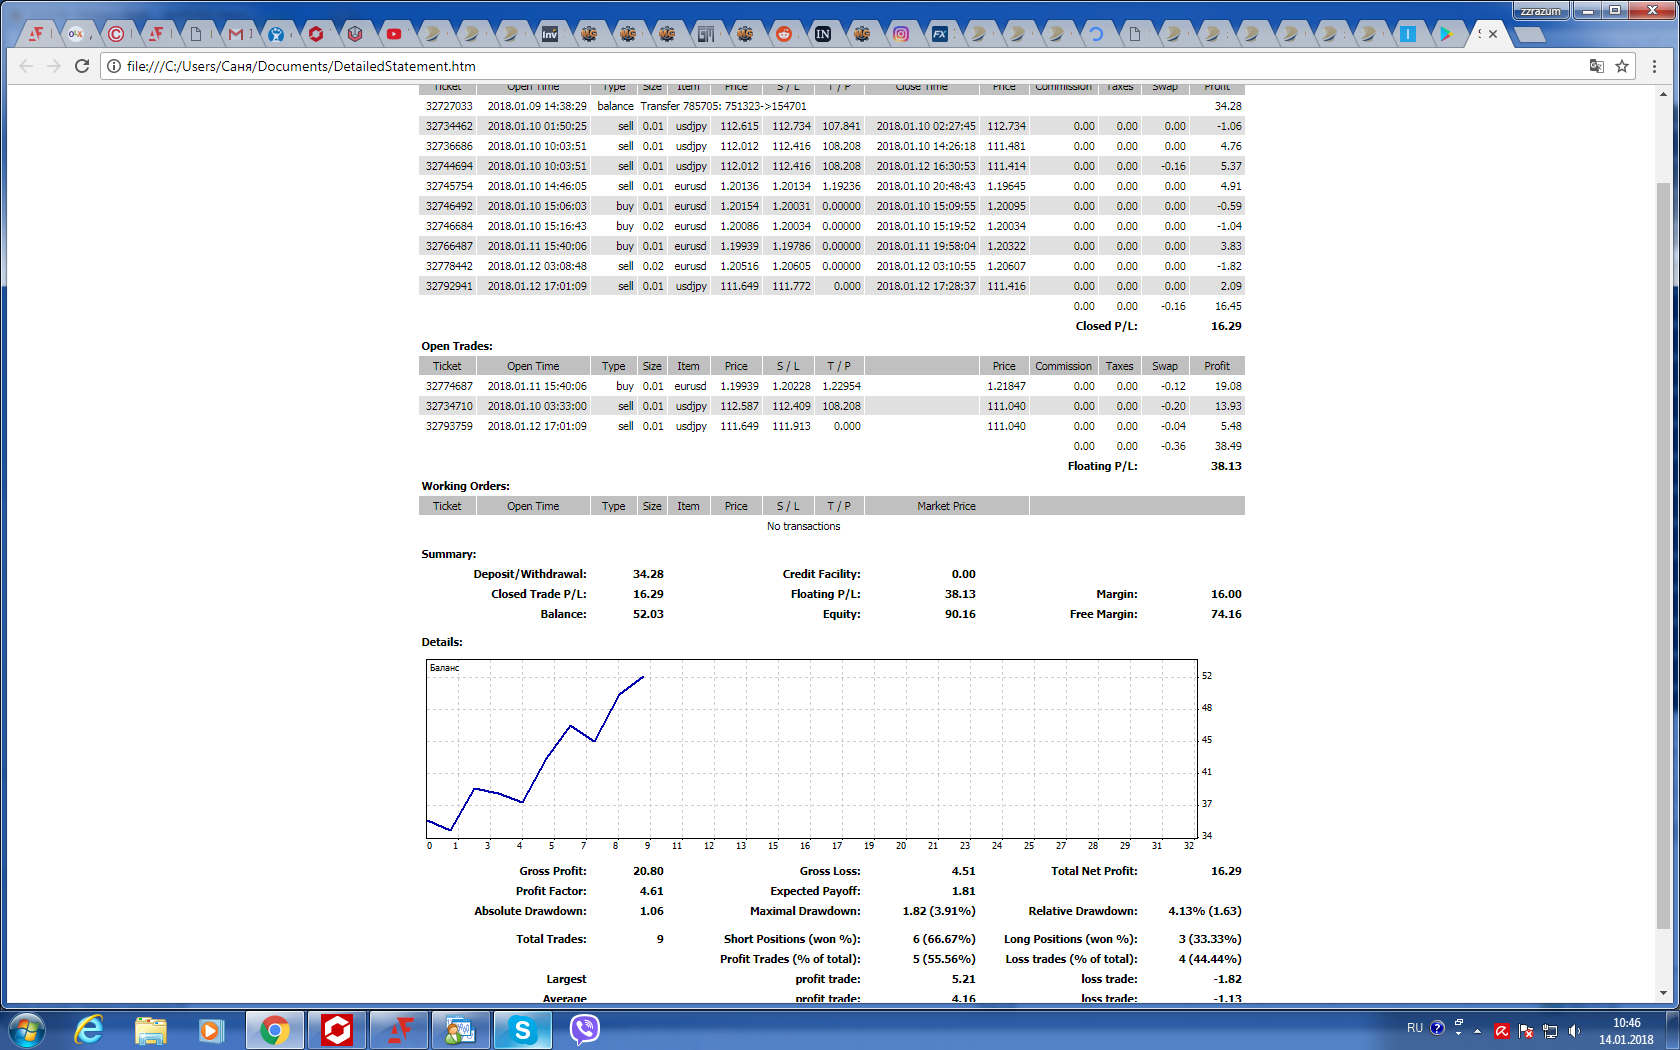Viewport: 1680px width, 1050px height.
Task: Click the browser reload button
Action: coord(82,66)
